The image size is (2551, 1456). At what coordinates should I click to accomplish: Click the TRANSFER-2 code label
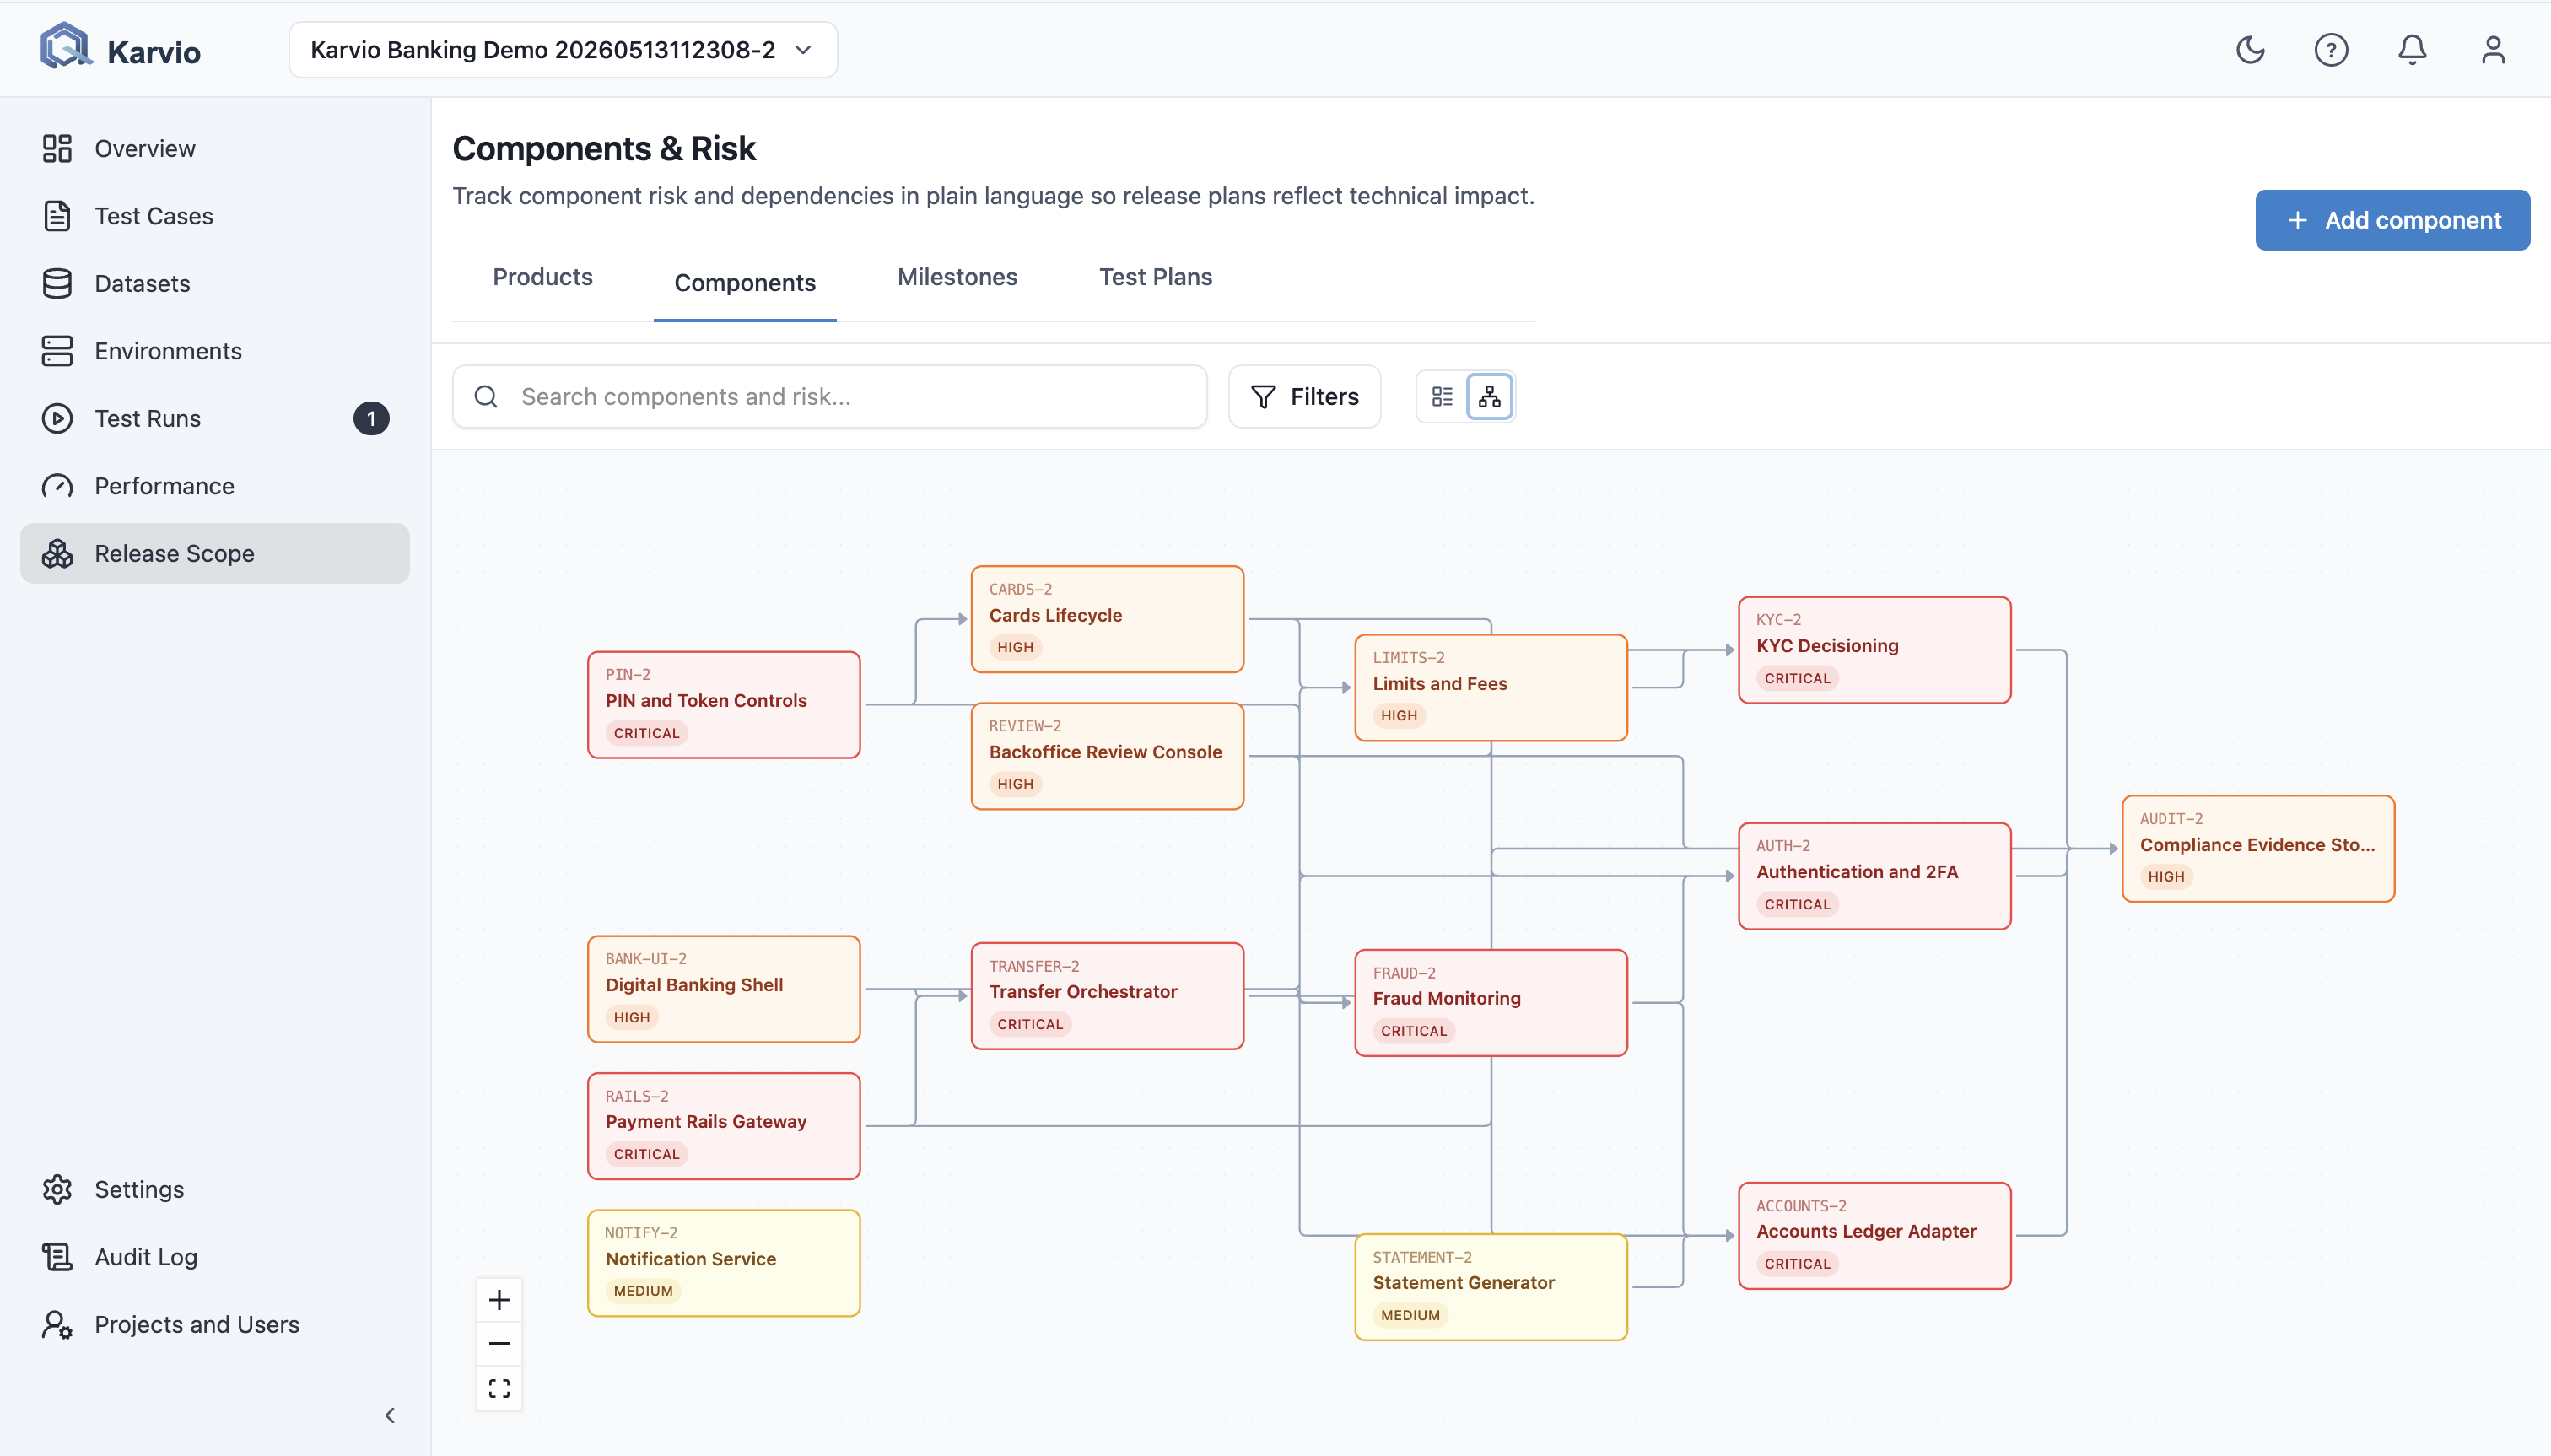coord(1034,966)
